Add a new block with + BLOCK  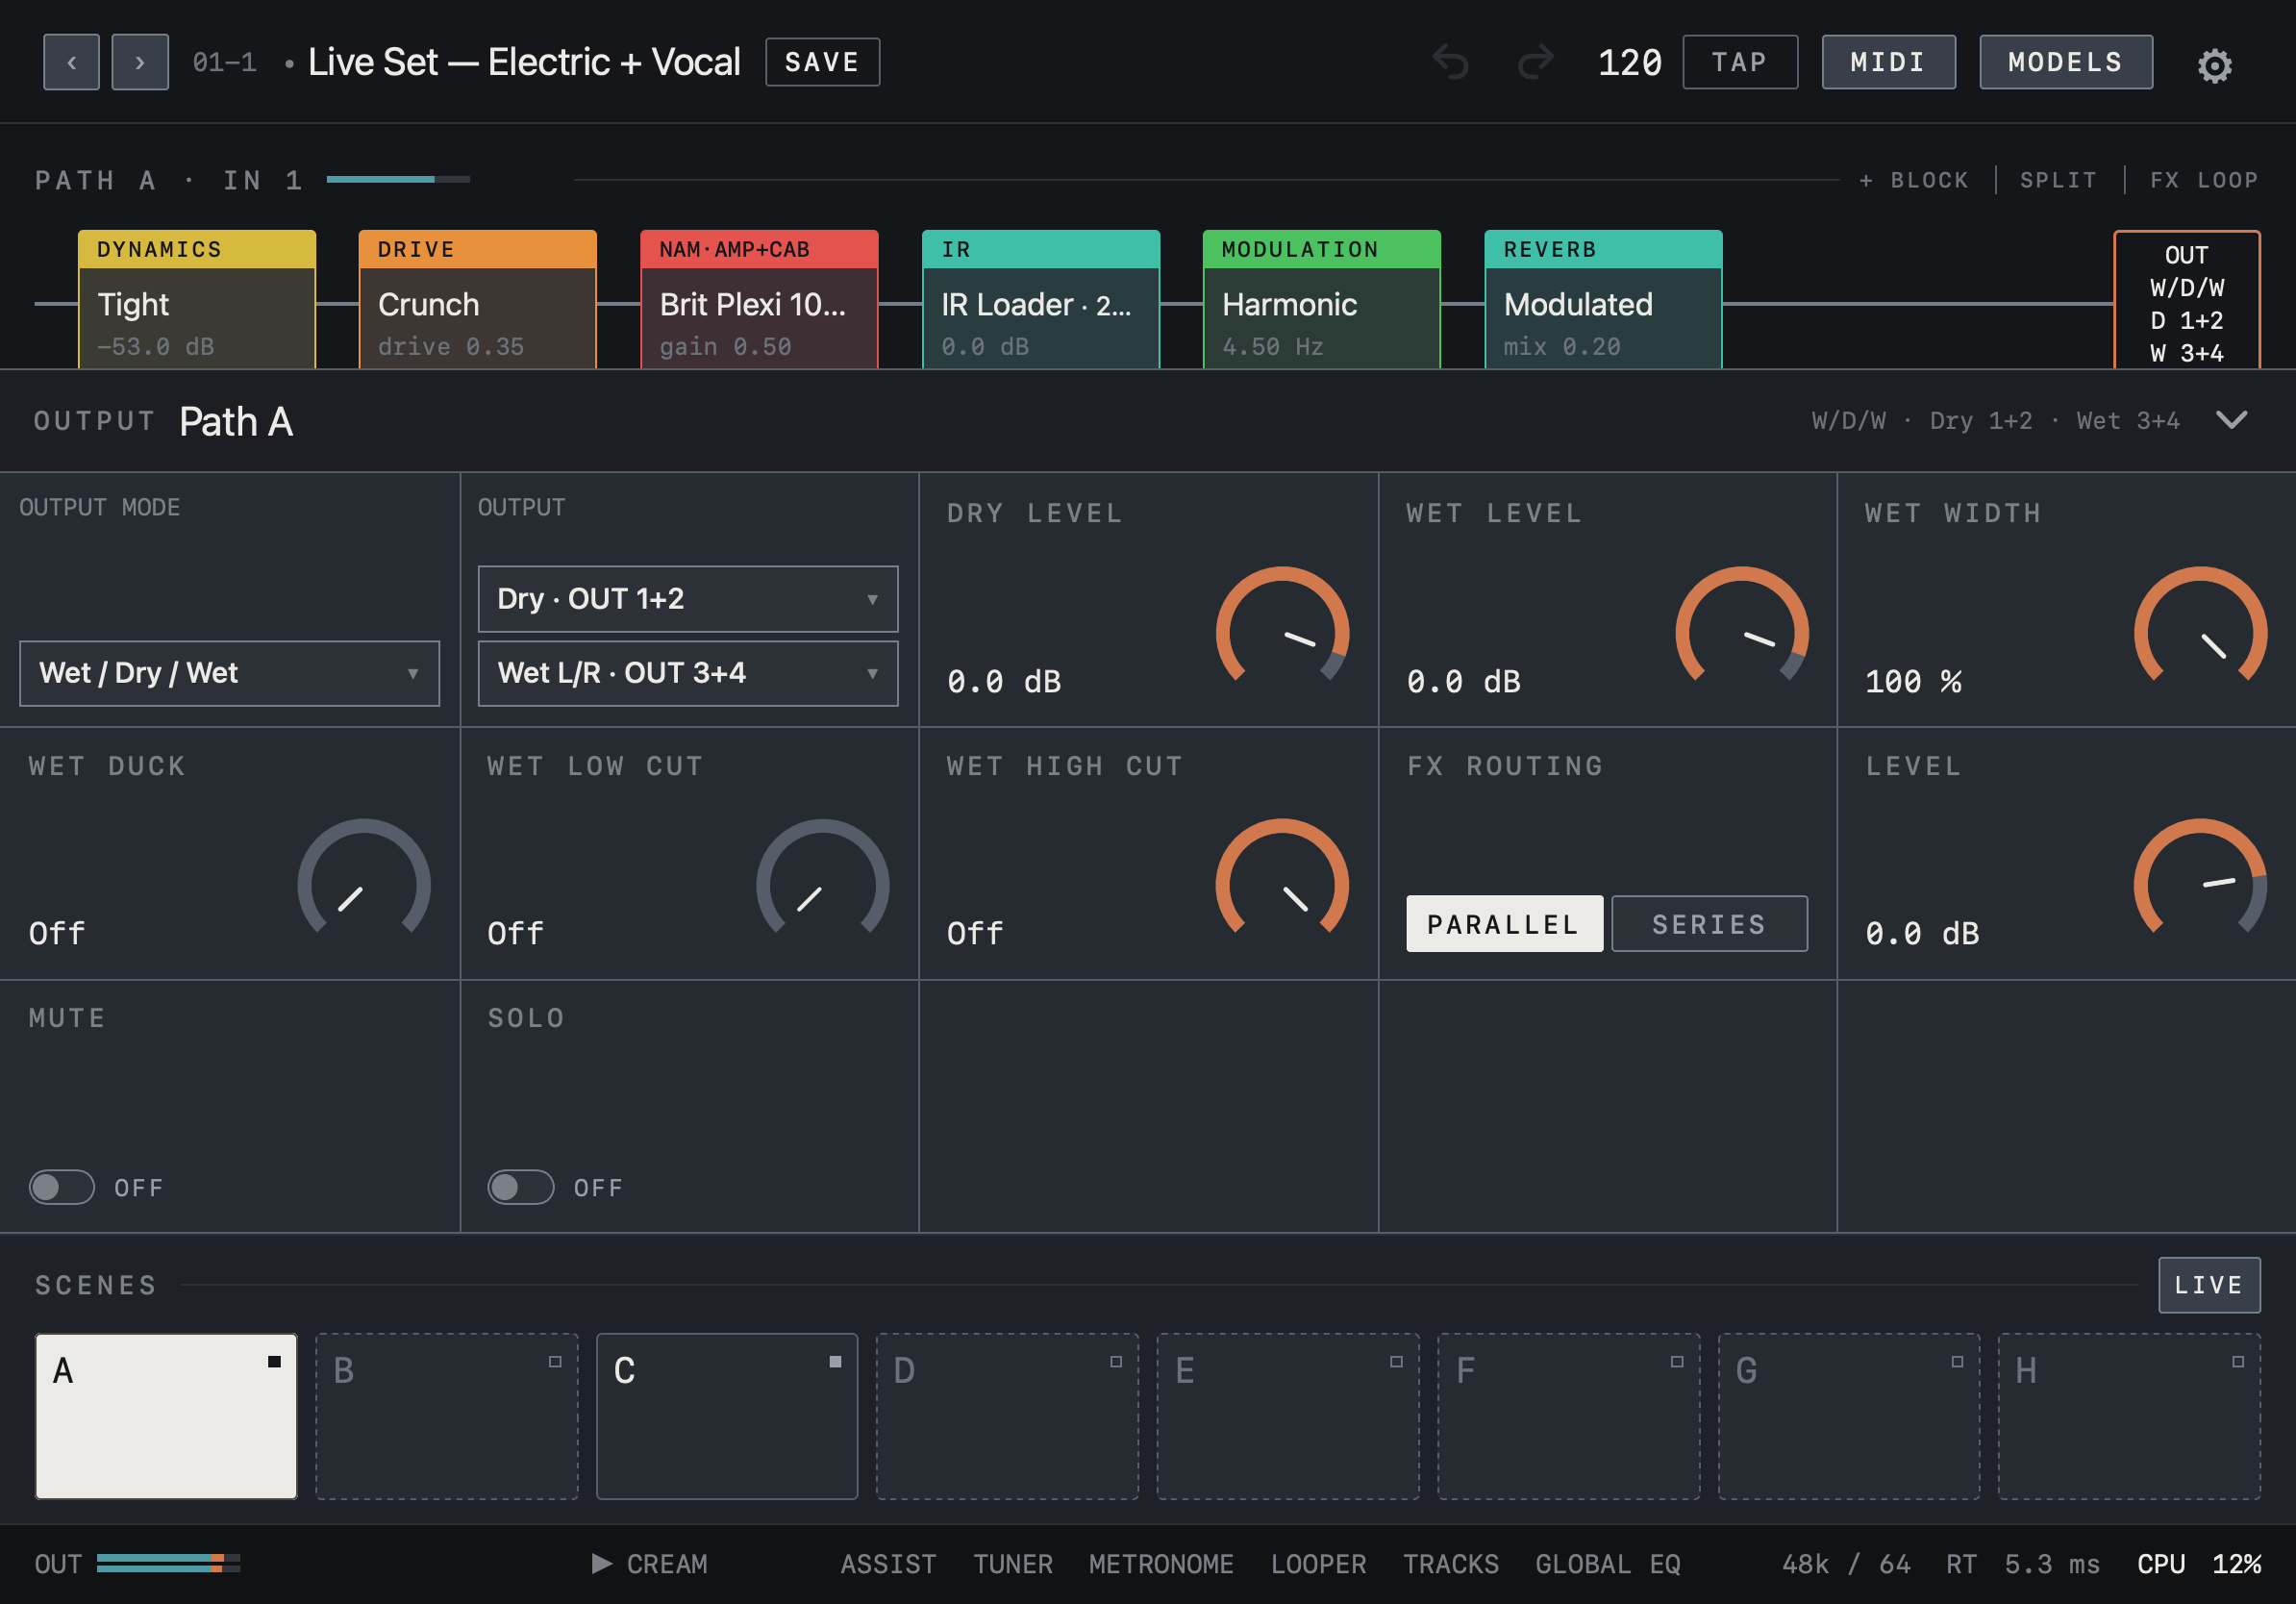point(1913,180)
